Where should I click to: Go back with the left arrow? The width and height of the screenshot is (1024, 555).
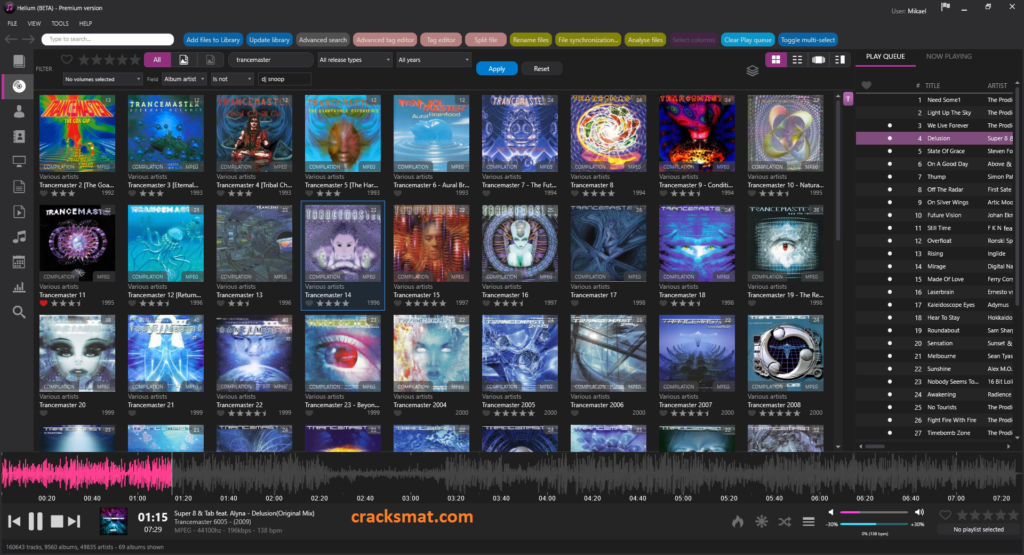pos(10,39)
